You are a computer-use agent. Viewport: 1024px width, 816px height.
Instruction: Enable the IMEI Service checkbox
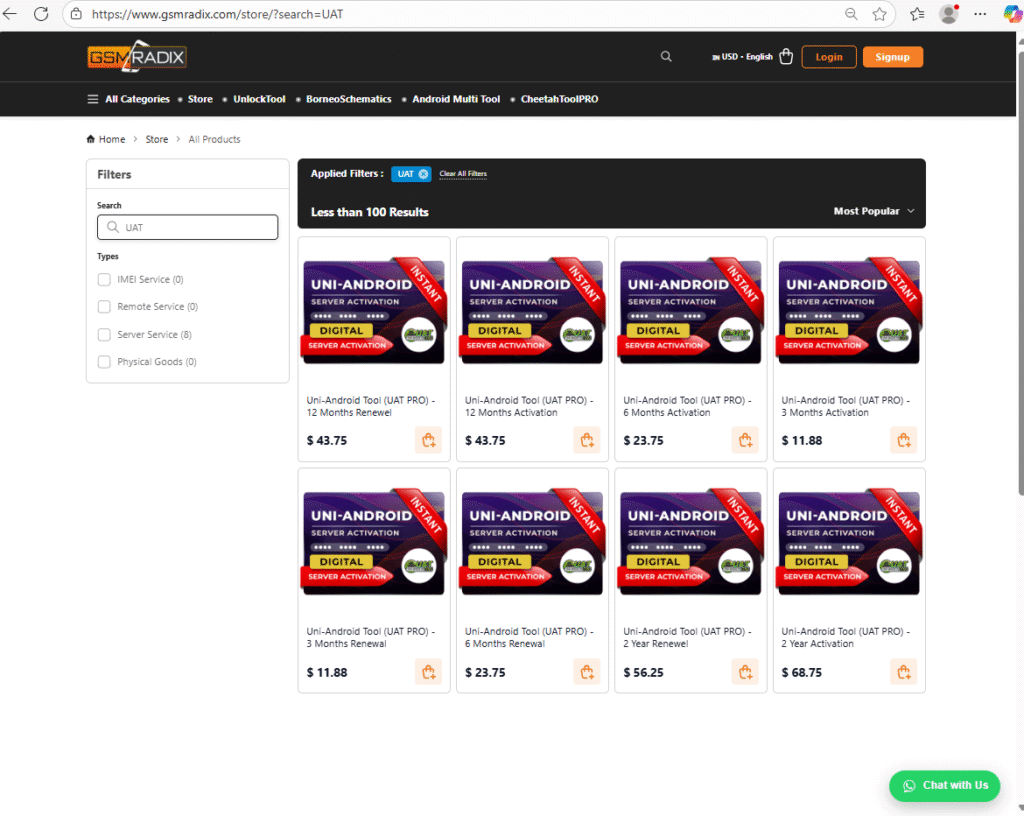pyautogui.click(x=104, y=280)
